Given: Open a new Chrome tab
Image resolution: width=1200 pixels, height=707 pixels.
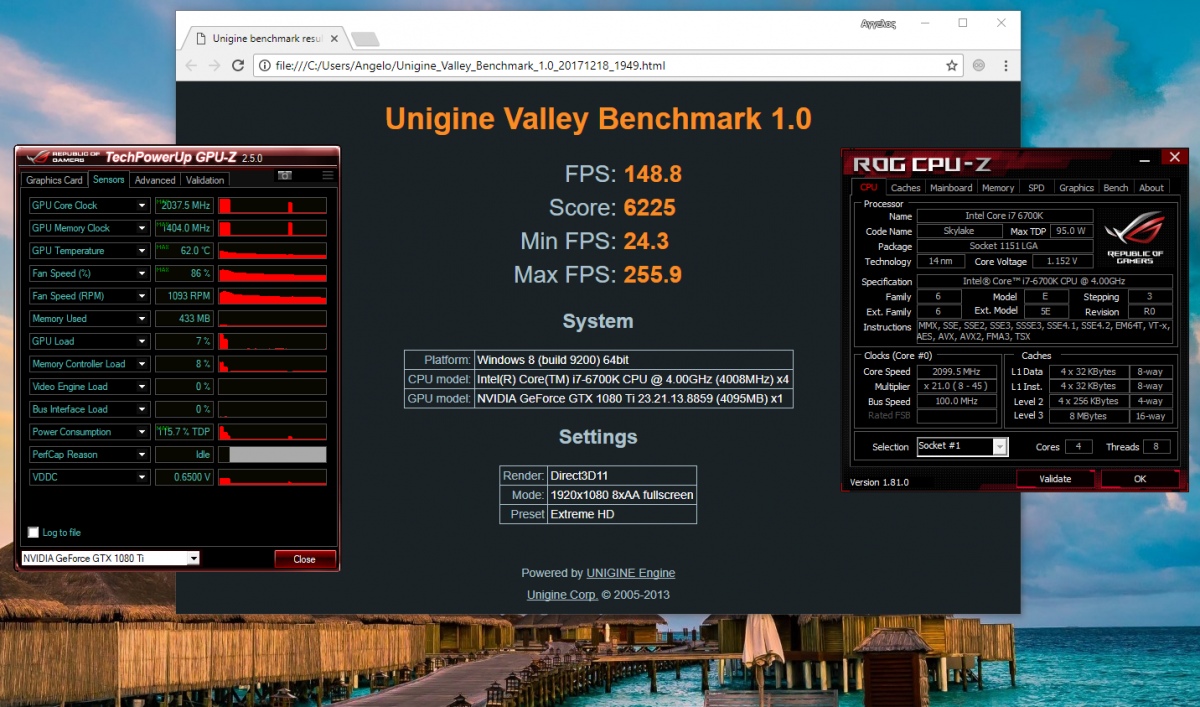Looking at the screenshot, I should coord(365,39).
